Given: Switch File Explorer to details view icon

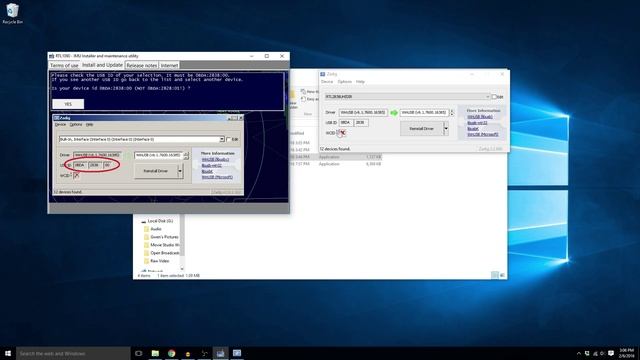Looking at the screenshot, I should pyautogui.click(x=495, y=275).
